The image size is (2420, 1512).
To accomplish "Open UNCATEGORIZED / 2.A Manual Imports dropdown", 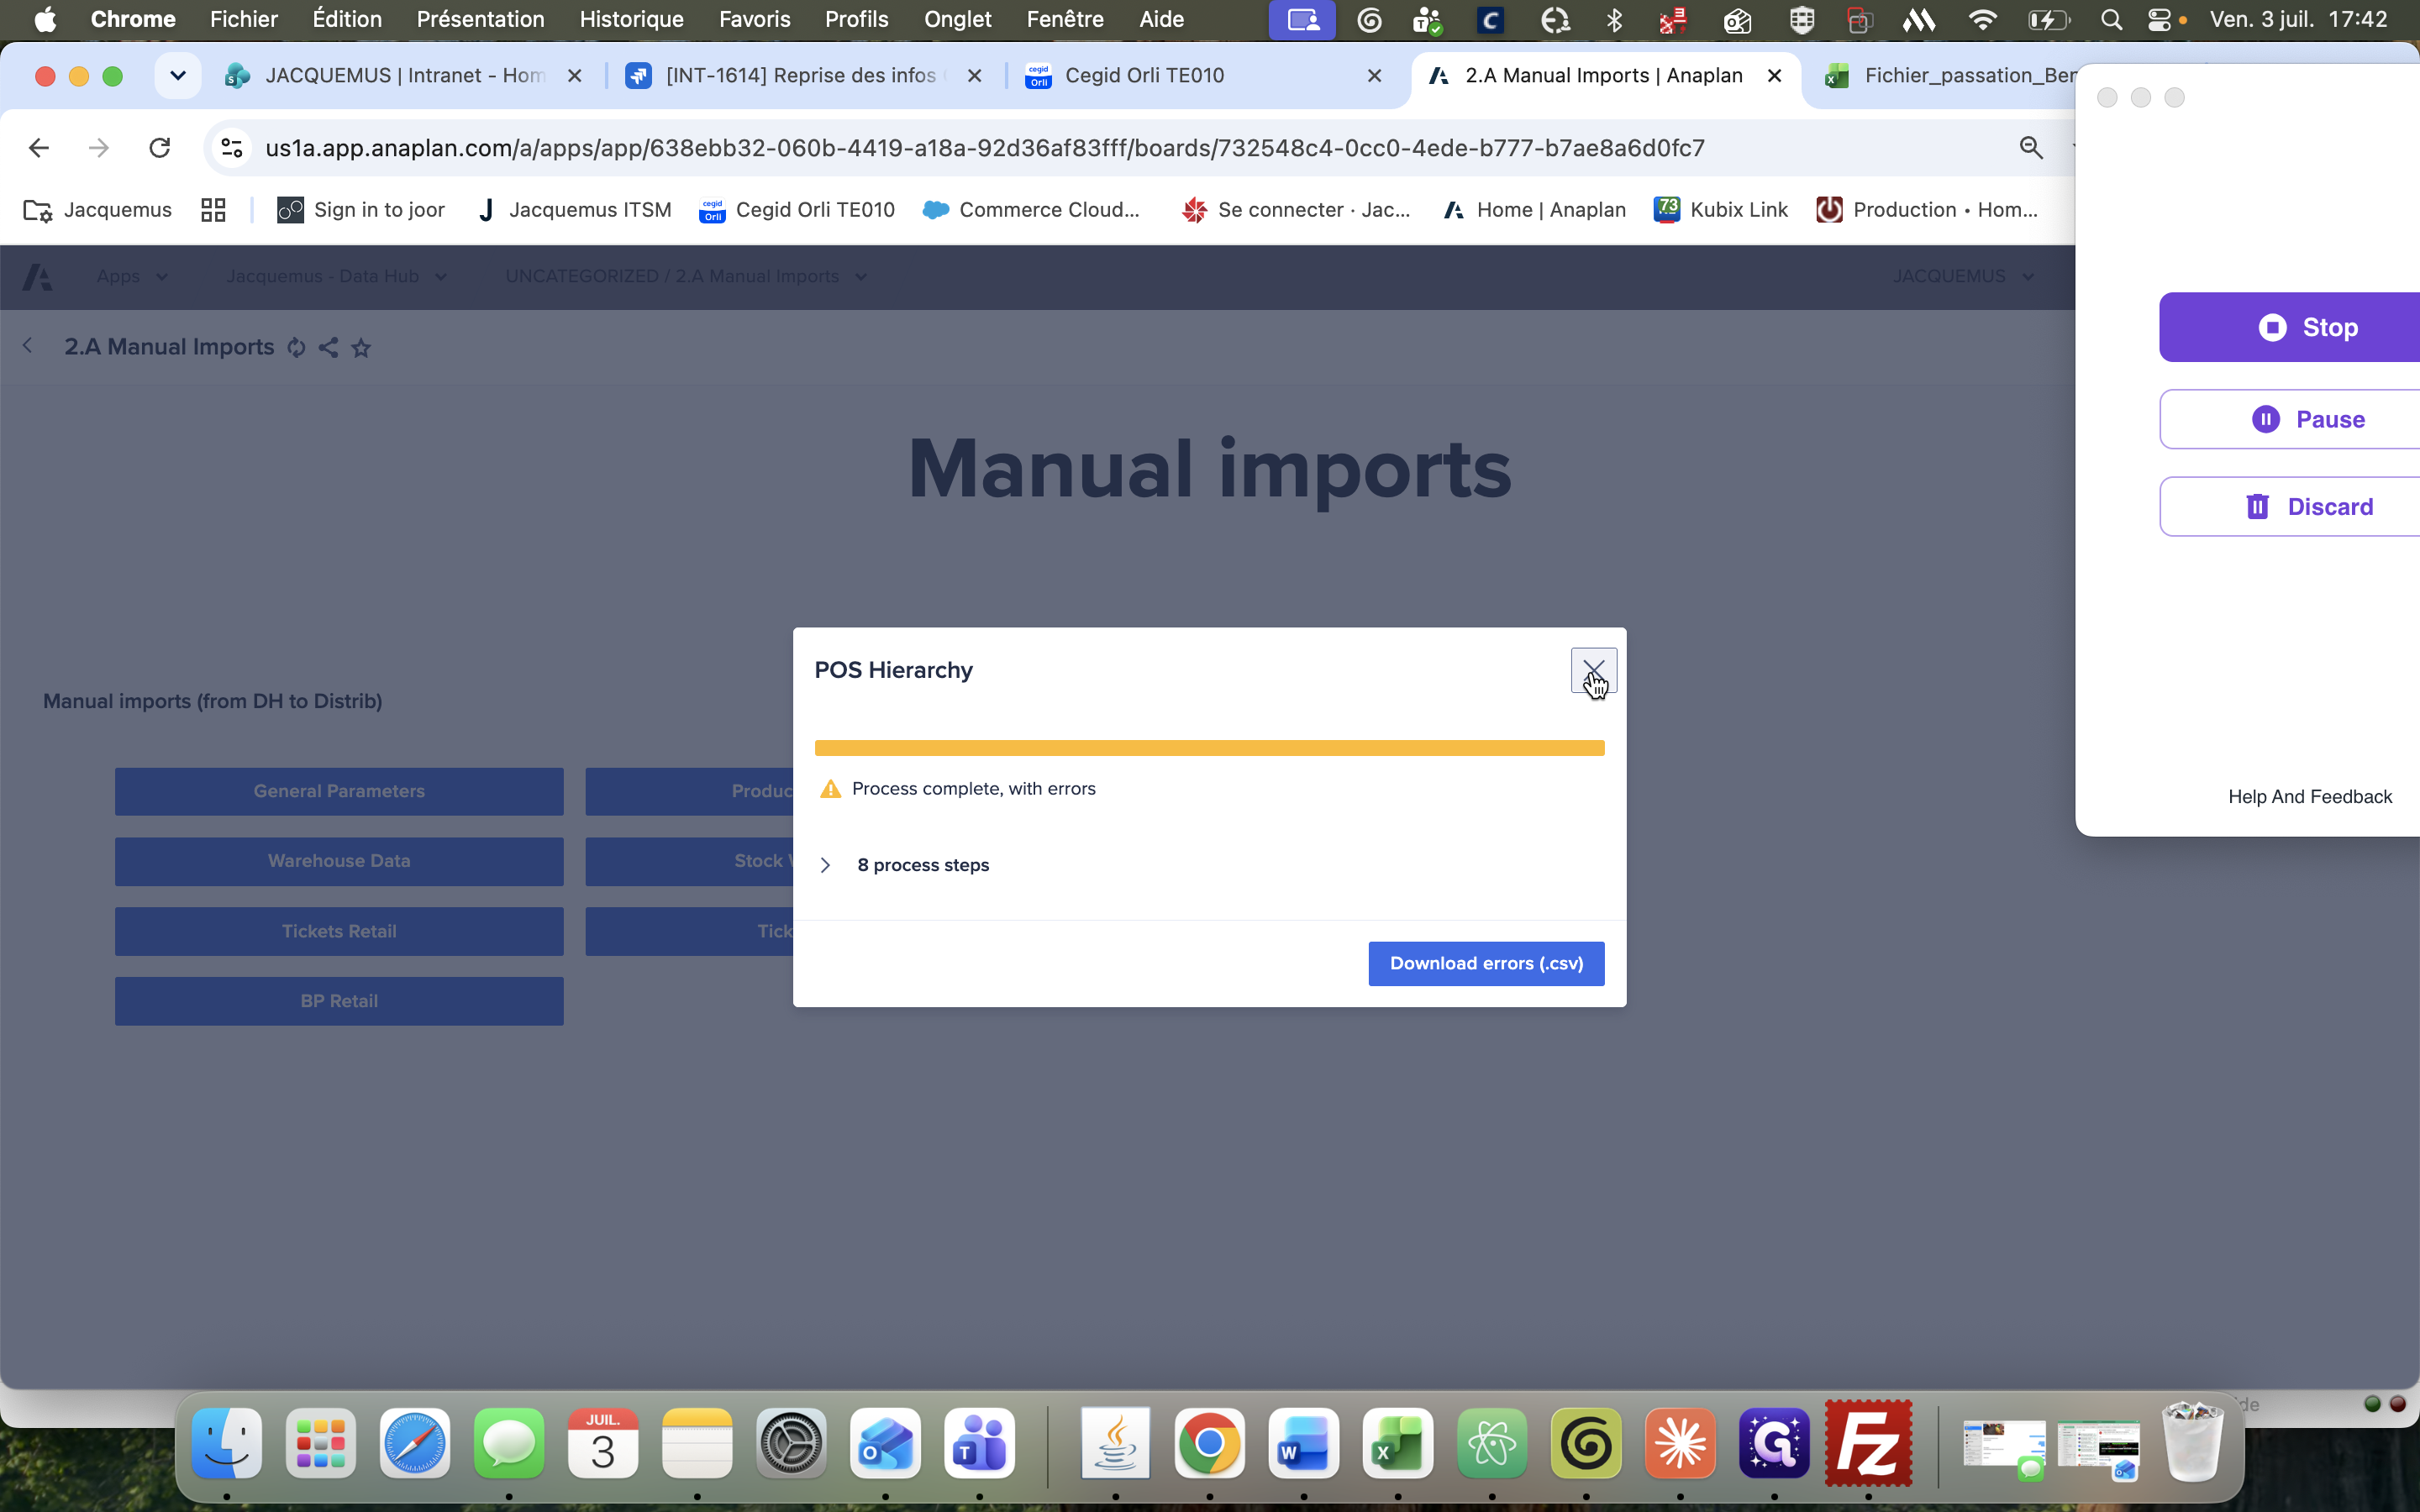I will click(686, 277).
